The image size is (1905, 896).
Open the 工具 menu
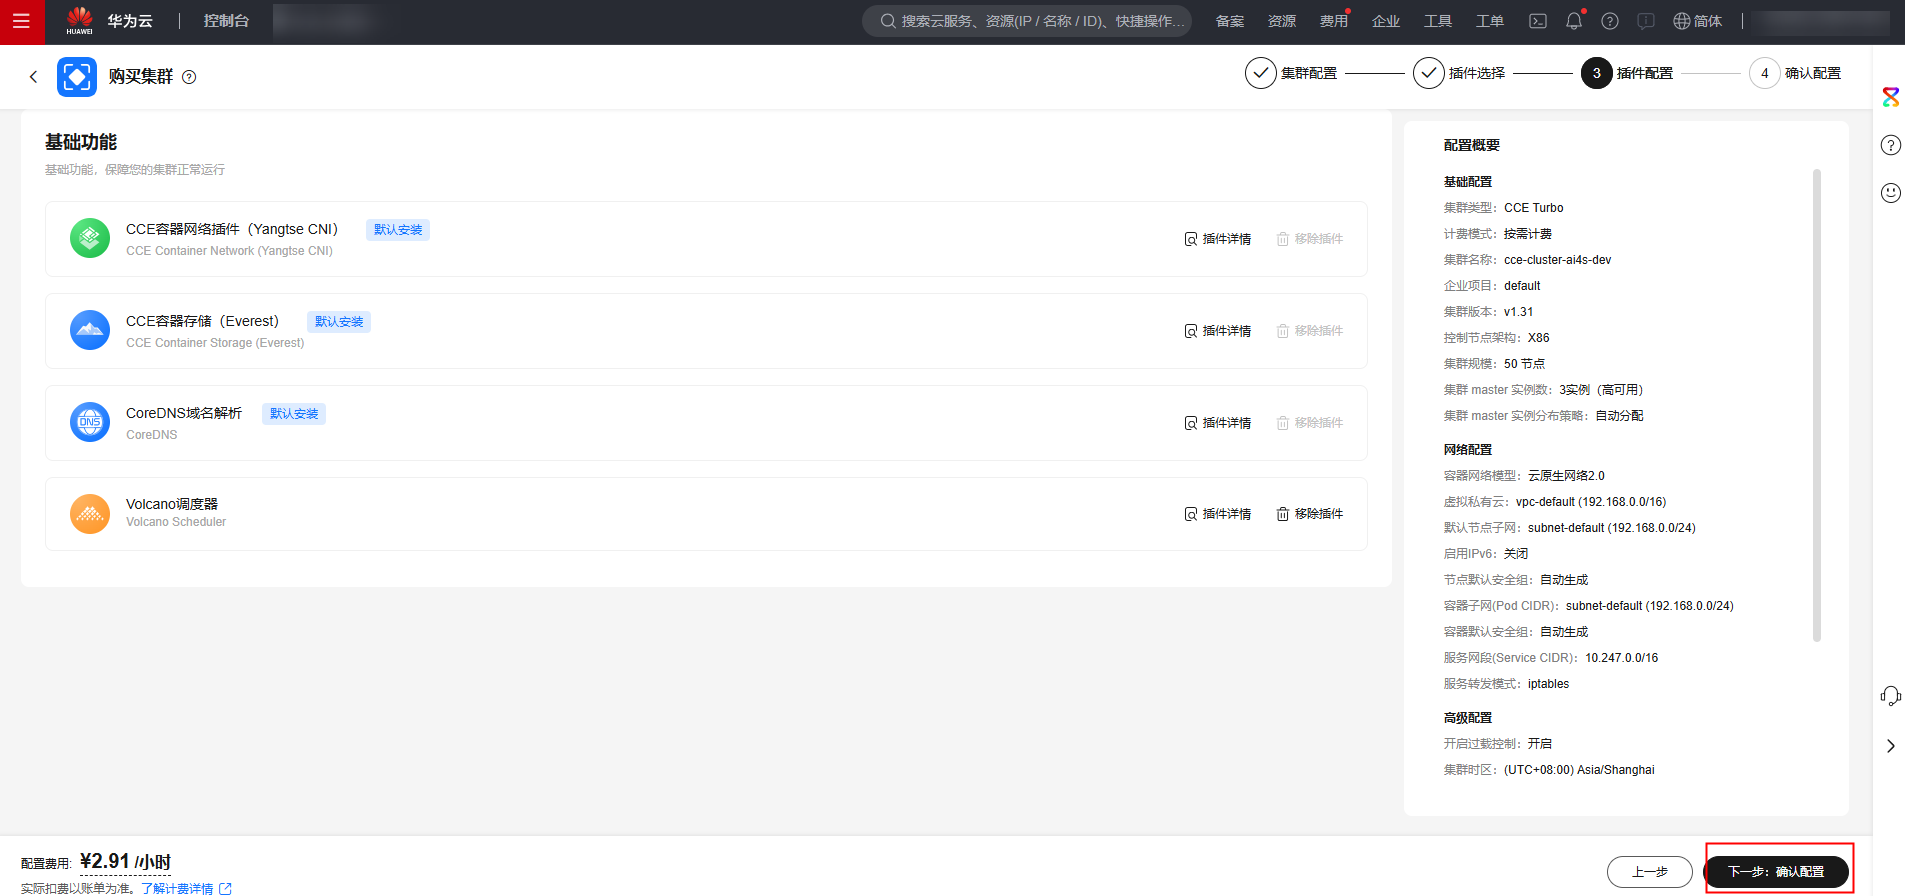point(1438,21)
